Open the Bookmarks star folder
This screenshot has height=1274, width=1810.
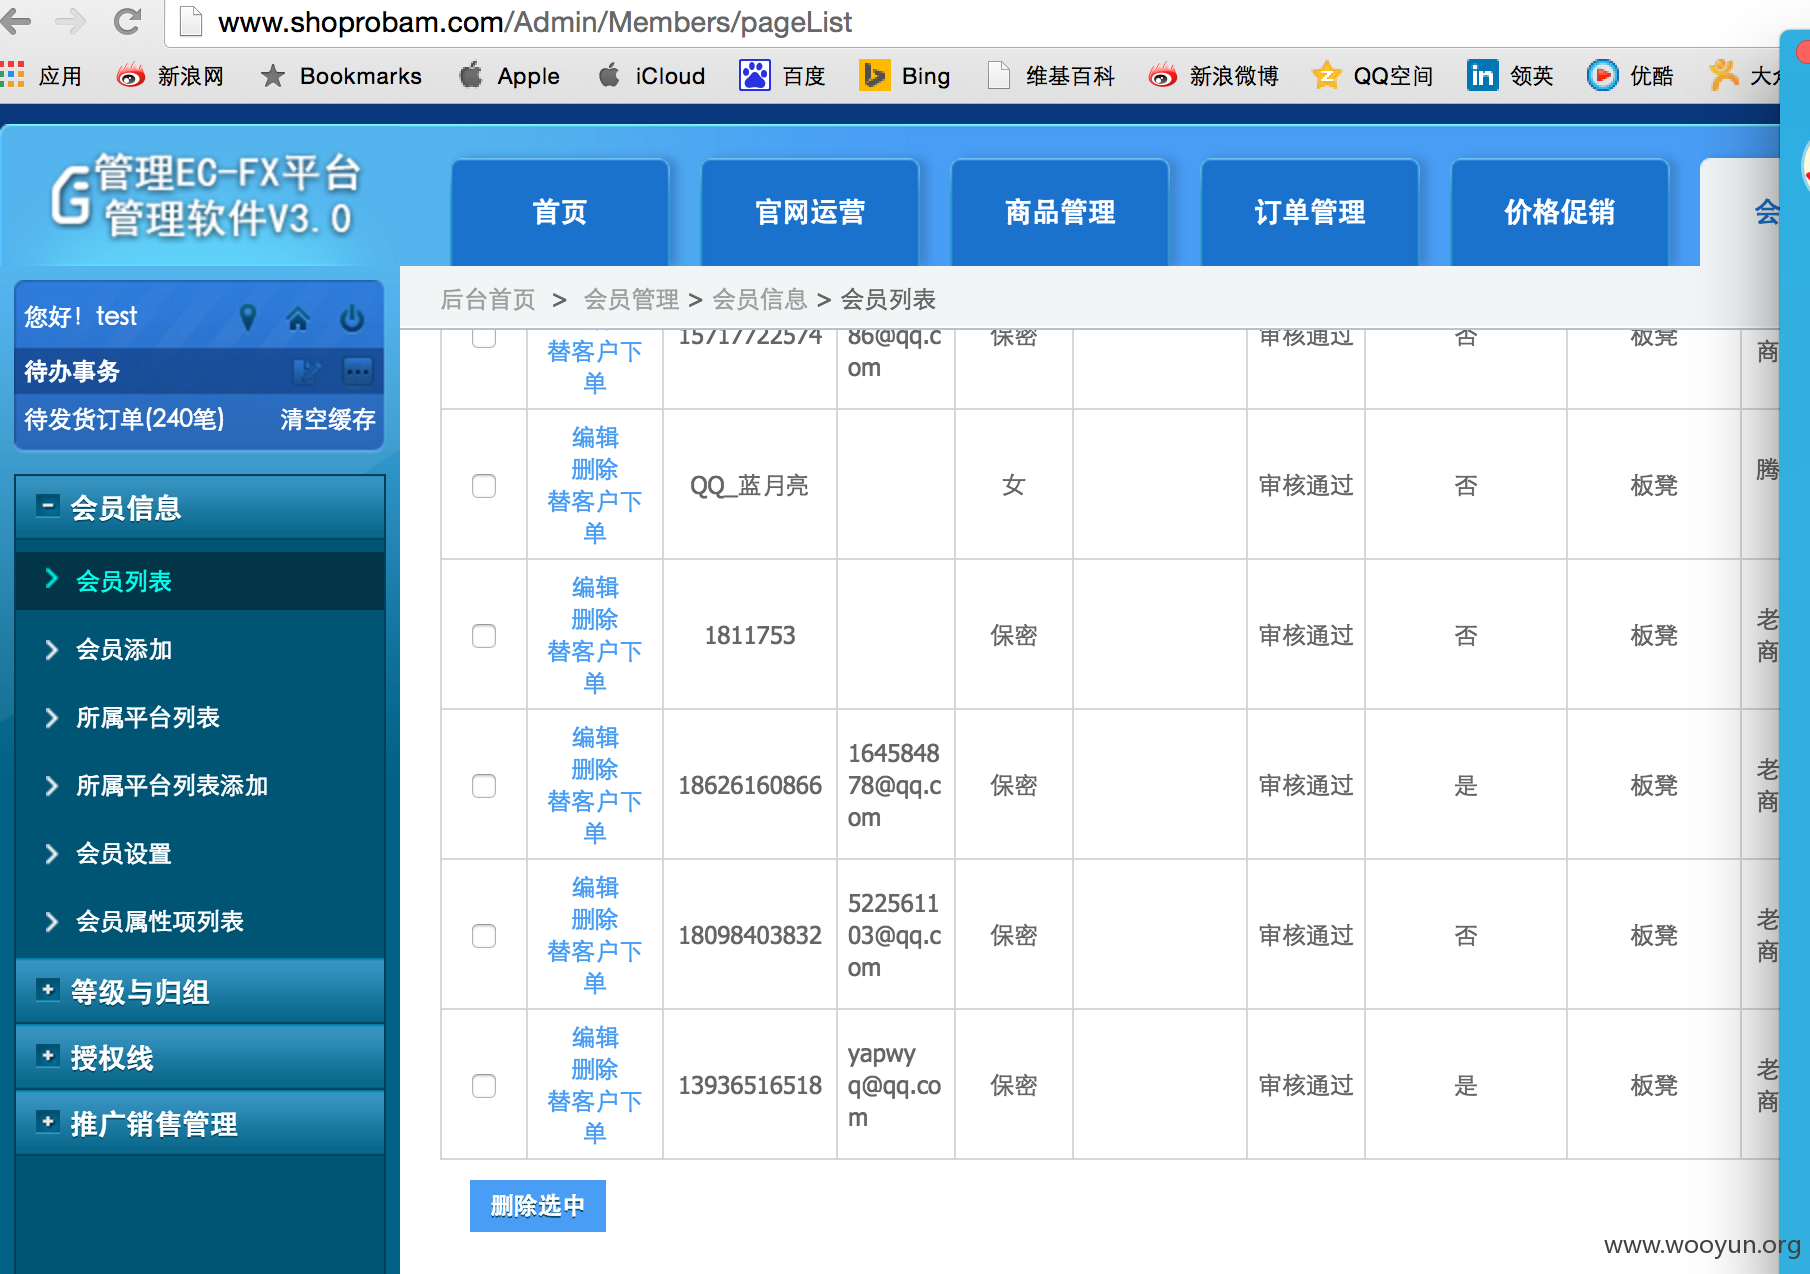[x=340, y=76]
